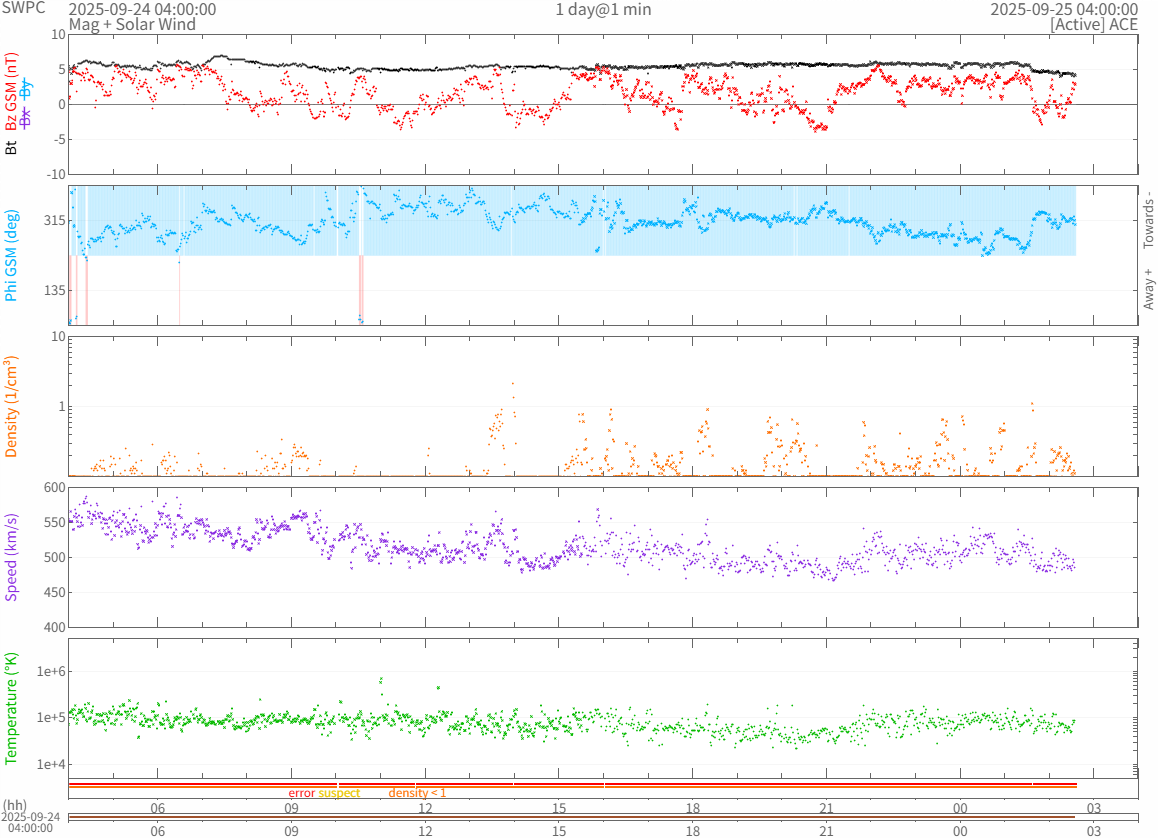Click the 'Towards -' sector label
The height and width of the screenshot is (838, 1158).
point(1148,220)
